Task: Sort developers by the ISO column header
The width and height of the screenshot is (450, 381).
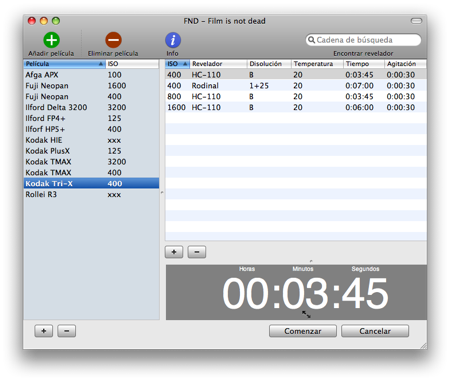Action: (x=177, y=64)
